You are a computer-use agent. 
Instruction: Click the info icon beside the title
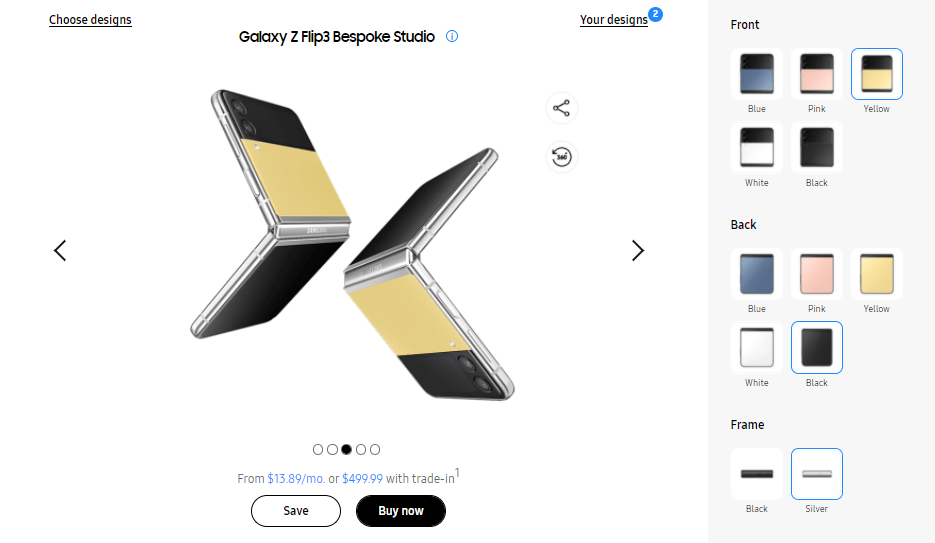point(452,37)
